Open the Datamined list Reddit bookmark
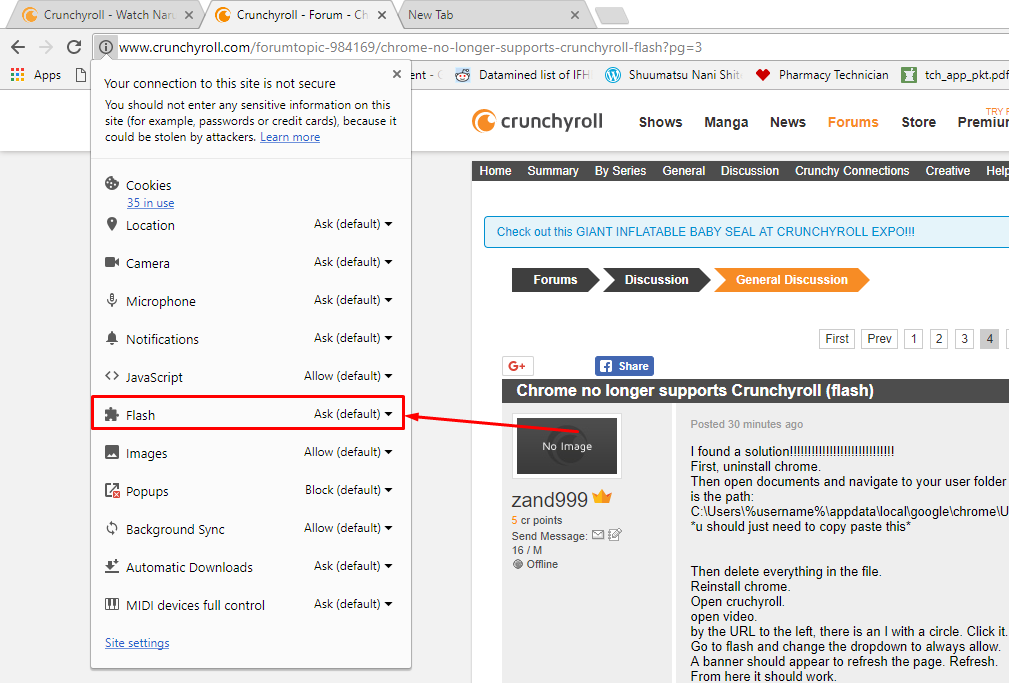1009x683 pixels. coord(523,75)
